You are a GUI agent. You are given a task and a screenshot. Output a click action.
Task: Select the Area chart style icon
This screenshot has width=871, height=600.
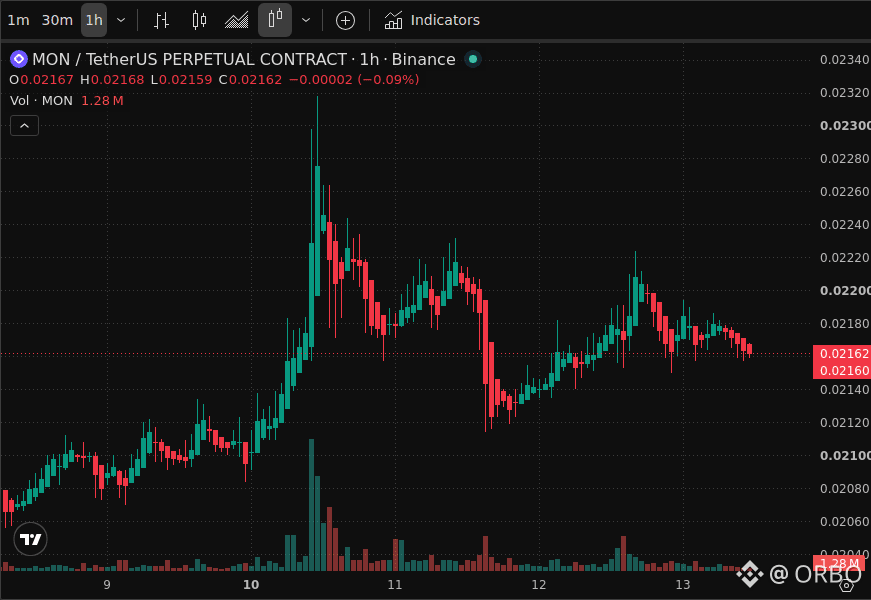pyautogui.click(x=236, y=21)
